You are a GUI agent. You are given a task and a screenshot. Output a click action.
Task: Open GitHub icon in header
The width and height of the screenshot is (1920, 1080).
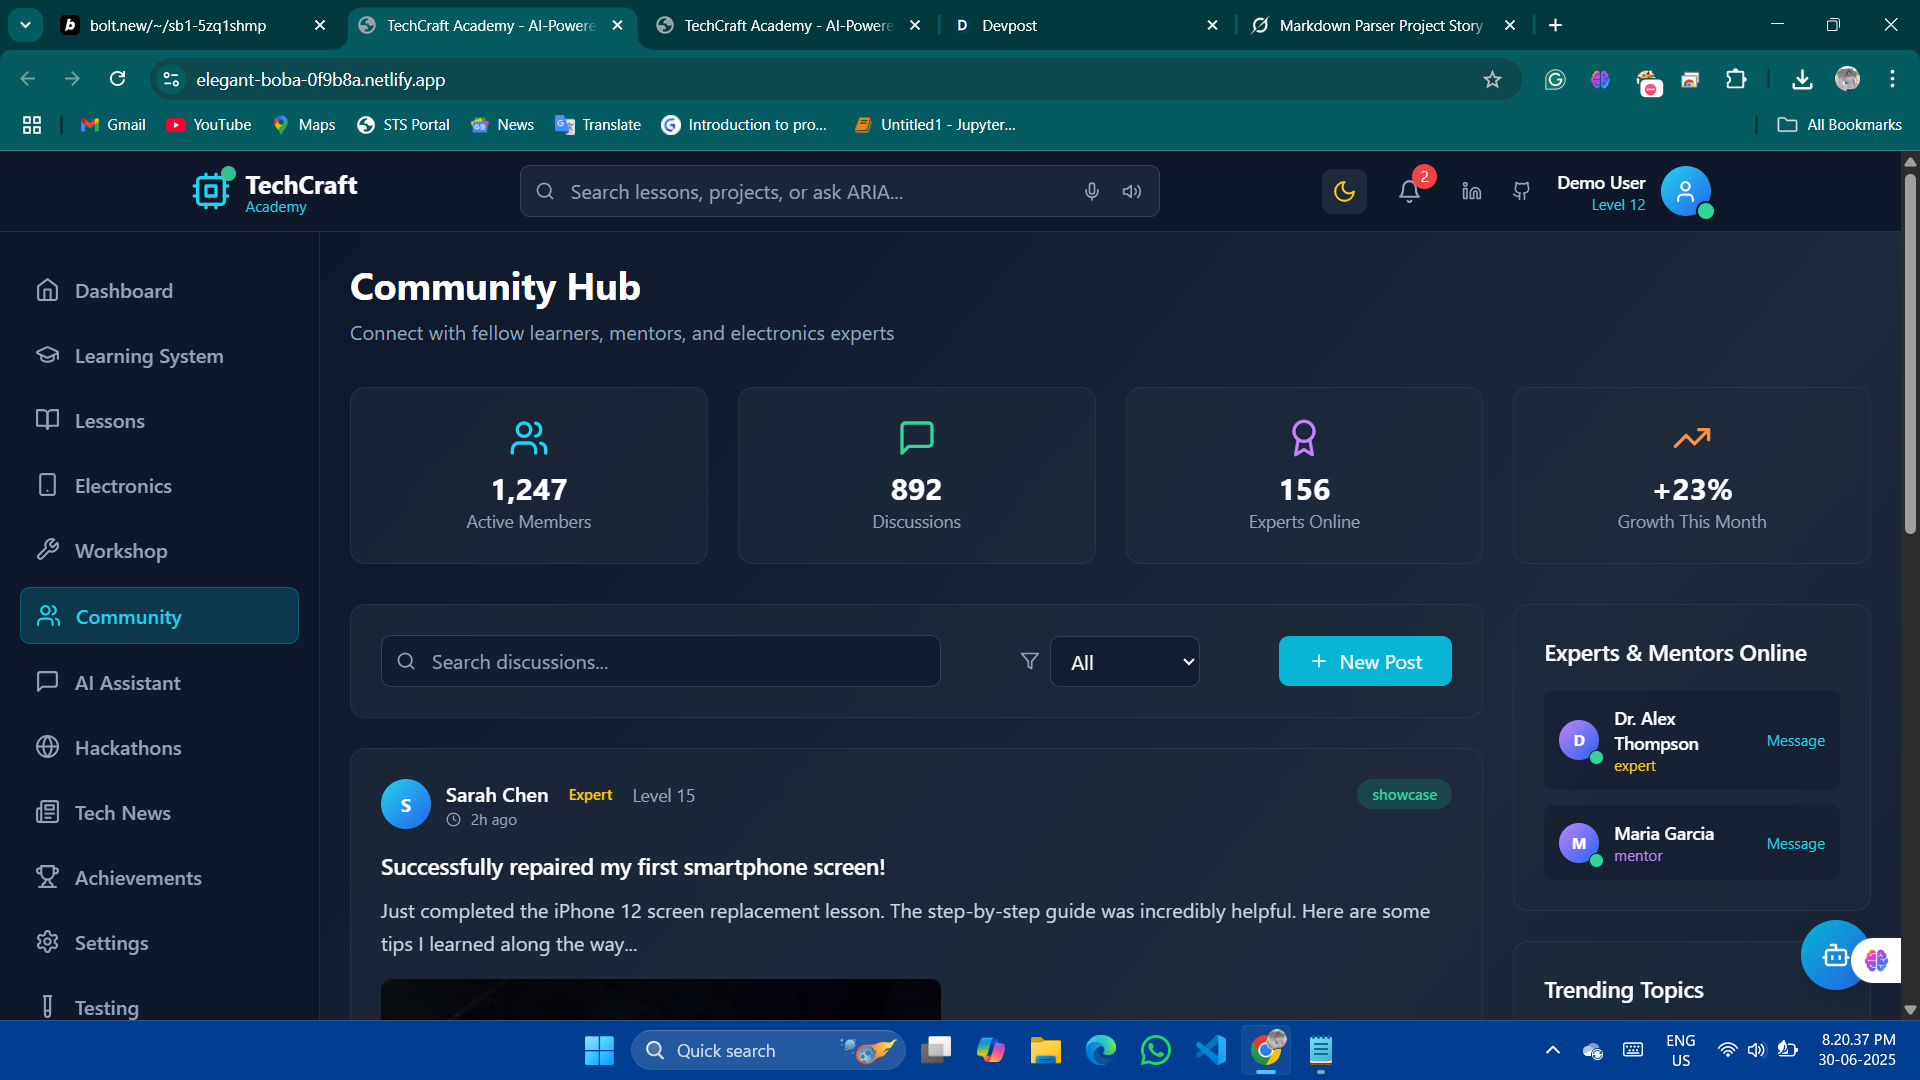point(1521,191)
